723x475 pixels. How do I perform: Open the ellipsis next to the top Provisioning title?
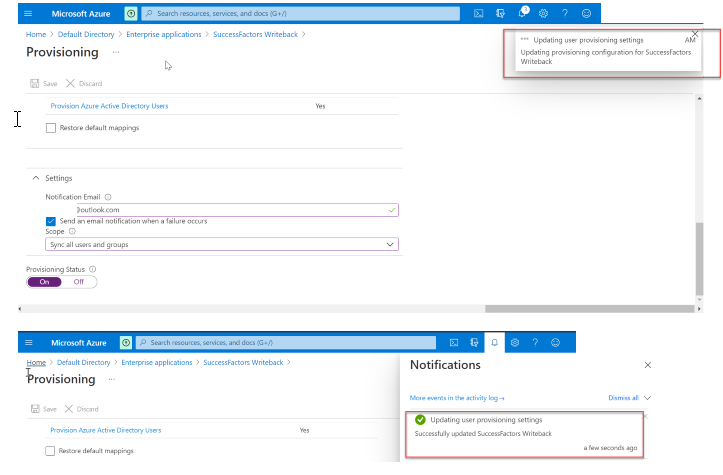pyautogui.click(x=116, y=52)
